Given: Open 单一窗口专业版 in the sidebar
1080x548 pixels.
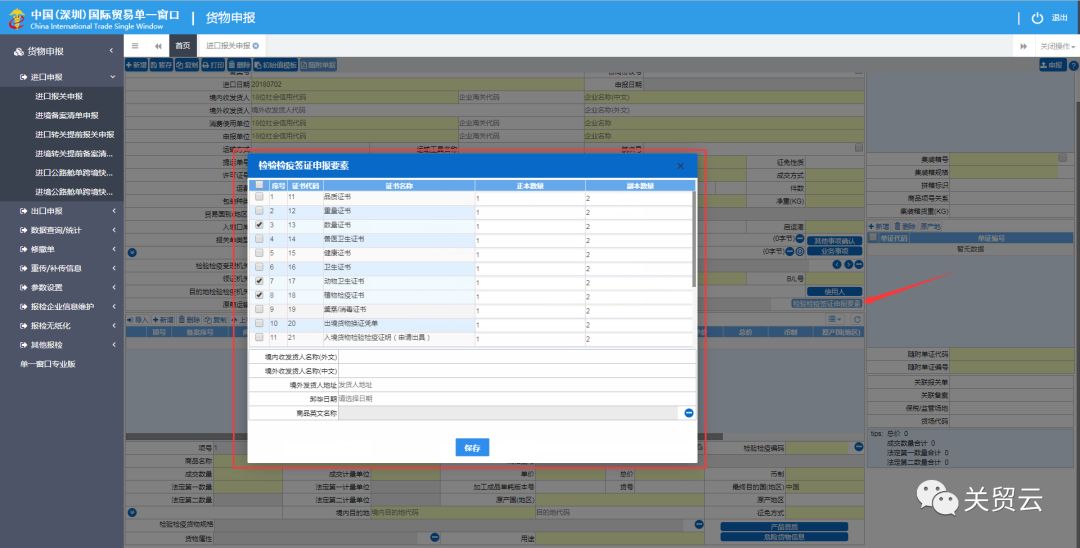Looking at the screenshot, I should 47,364.
